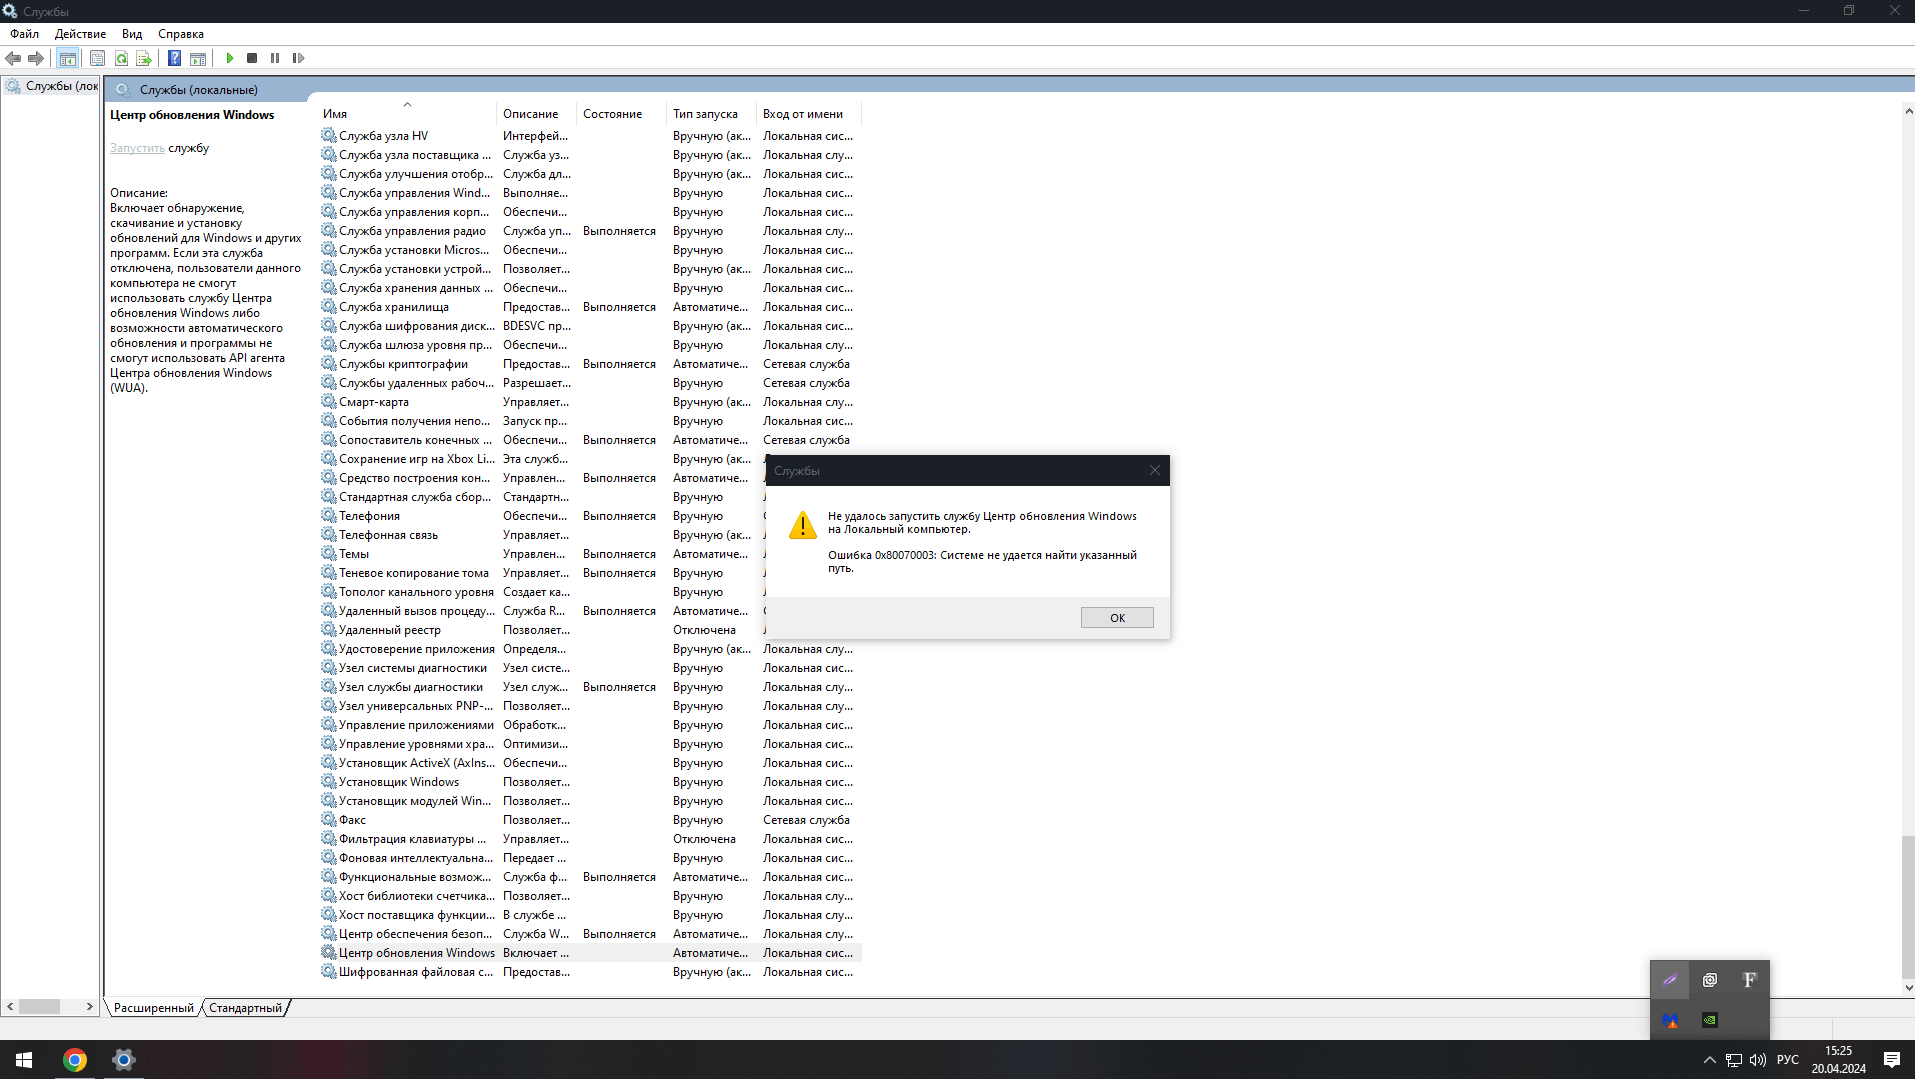Open Google Chrome from the taskbar
This screenshot has height=1079, width=1915.
tap(75, 1060)
